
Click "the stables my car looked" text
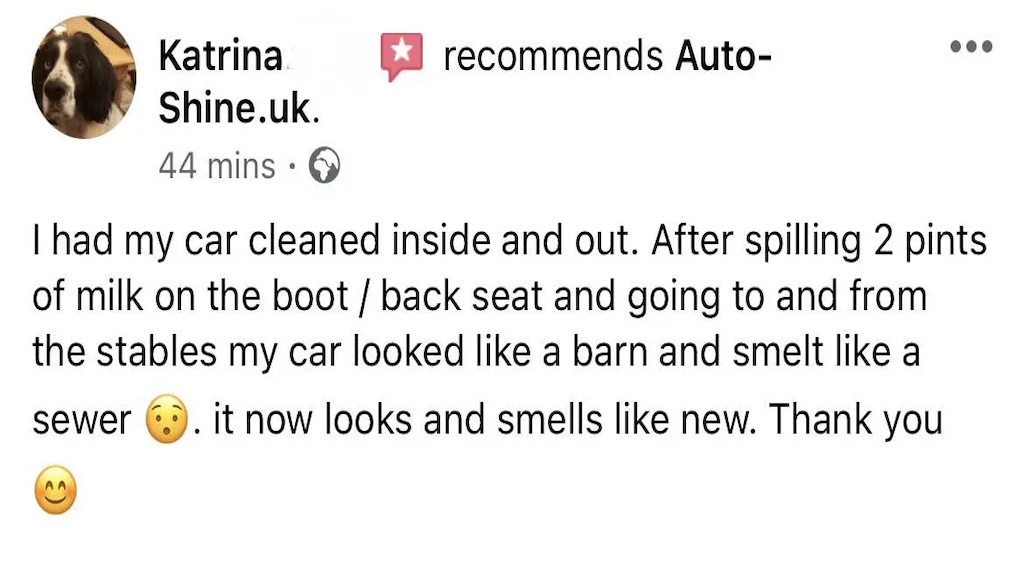pos(248,353)
